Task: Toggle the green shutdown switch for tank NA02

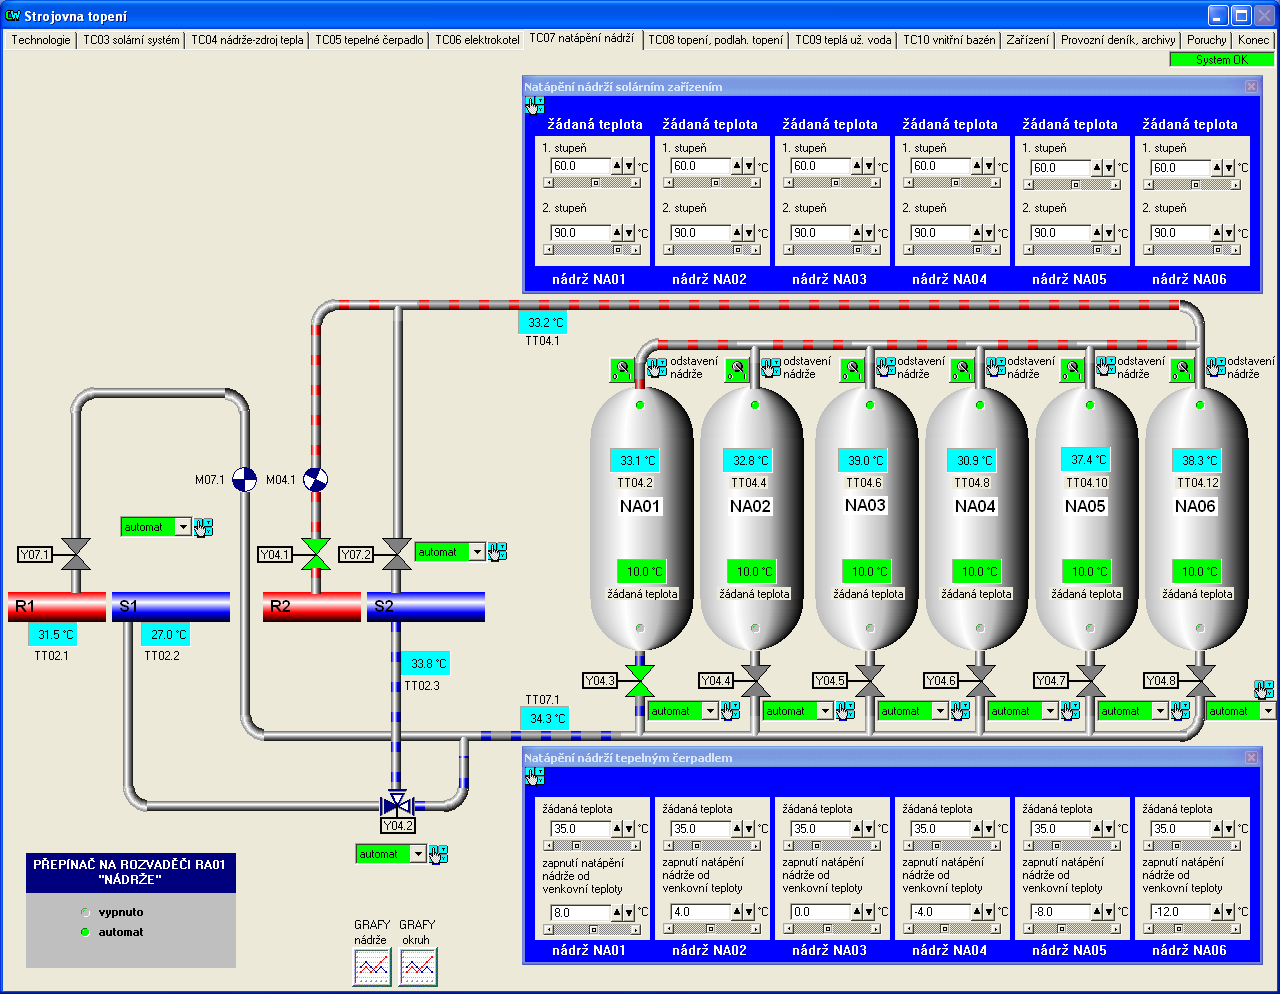Action: point(737,370)
